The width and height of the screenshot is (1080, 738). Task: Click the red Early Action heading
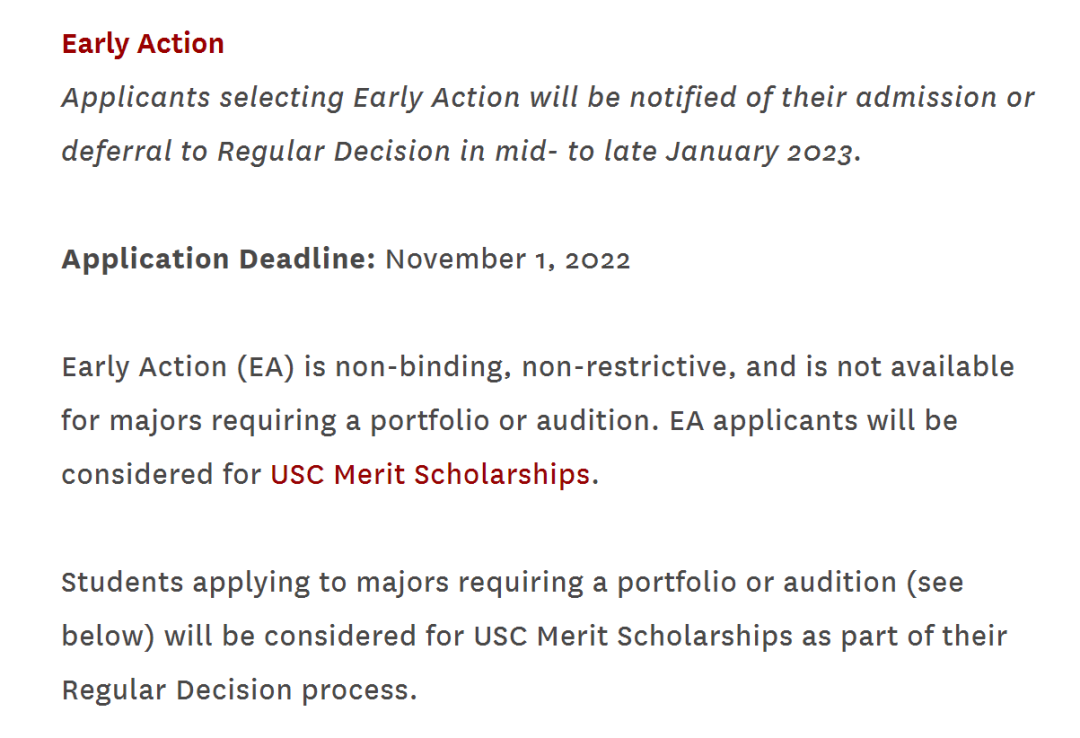143,44
